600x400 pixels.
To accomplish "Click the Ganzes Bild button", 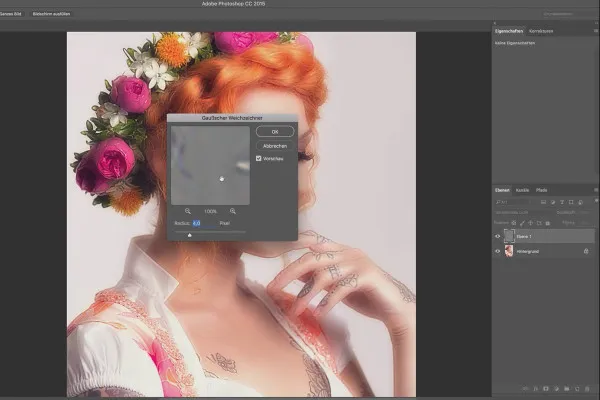I will click(11, 14).
